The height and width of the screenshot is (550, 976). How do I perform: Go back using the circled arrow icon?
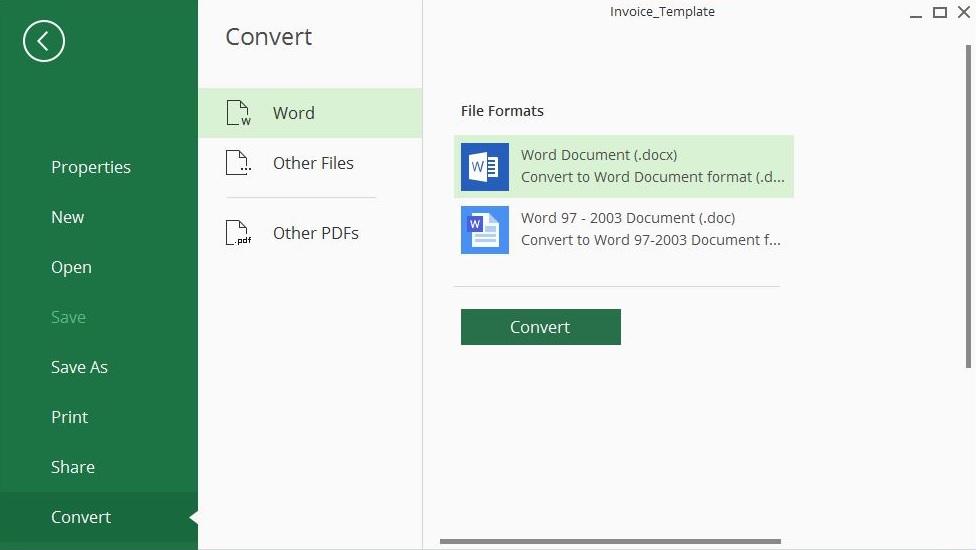coord(44,41)
